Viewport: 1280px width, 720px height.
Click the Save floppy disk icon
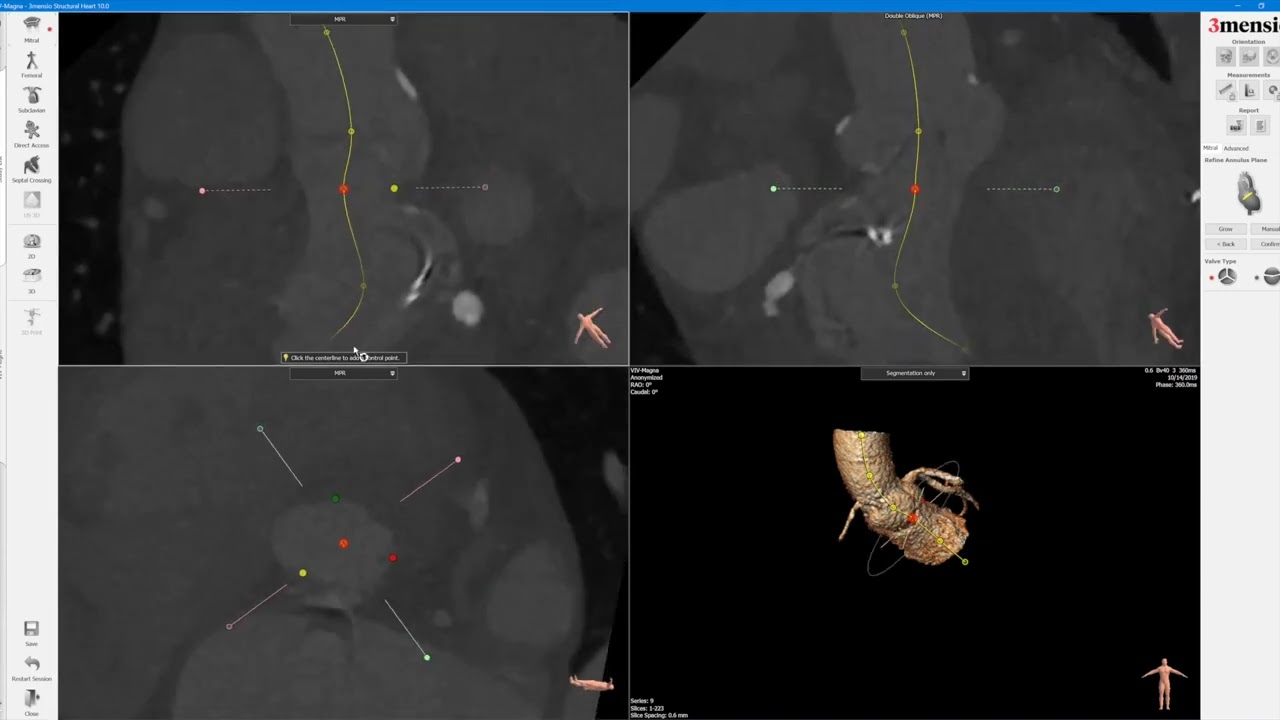(x=31, y=628)
